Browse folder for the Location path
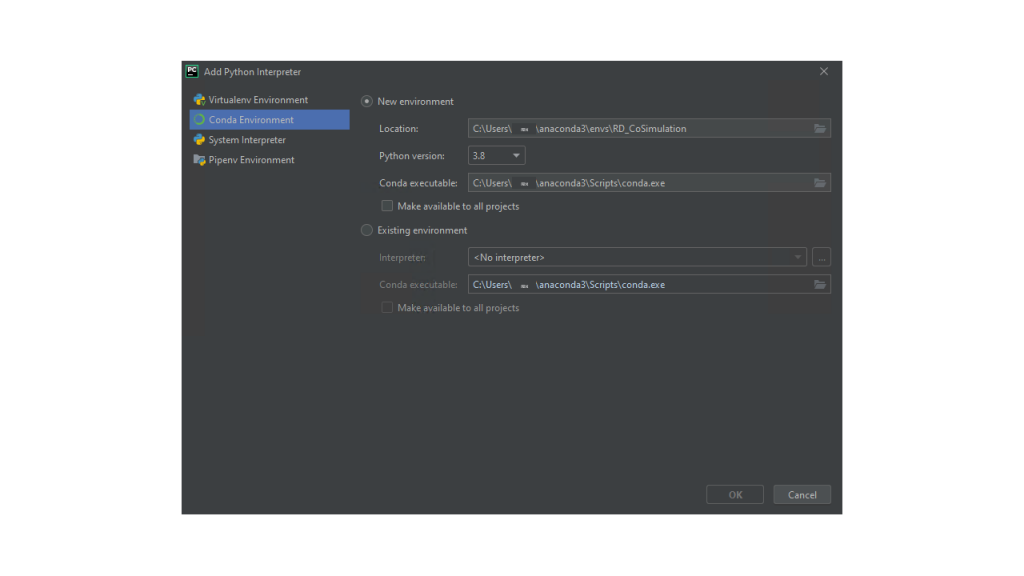Image resolution: width=1024 pixels, height=576 pixels. pos(820,129)
